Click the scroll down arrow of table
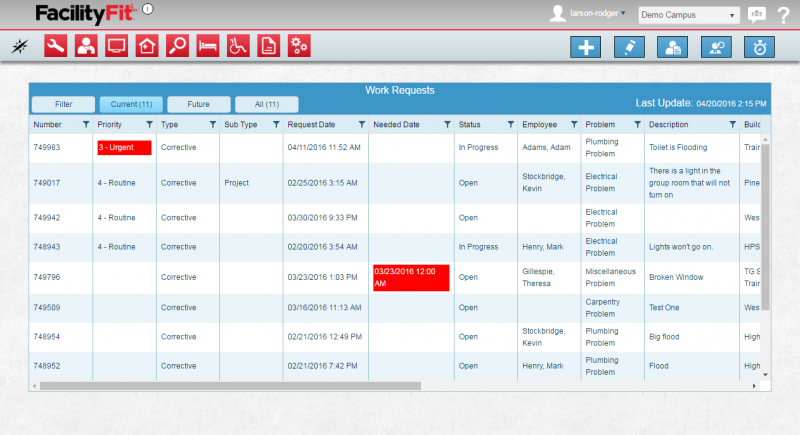 tap(765, 375)
